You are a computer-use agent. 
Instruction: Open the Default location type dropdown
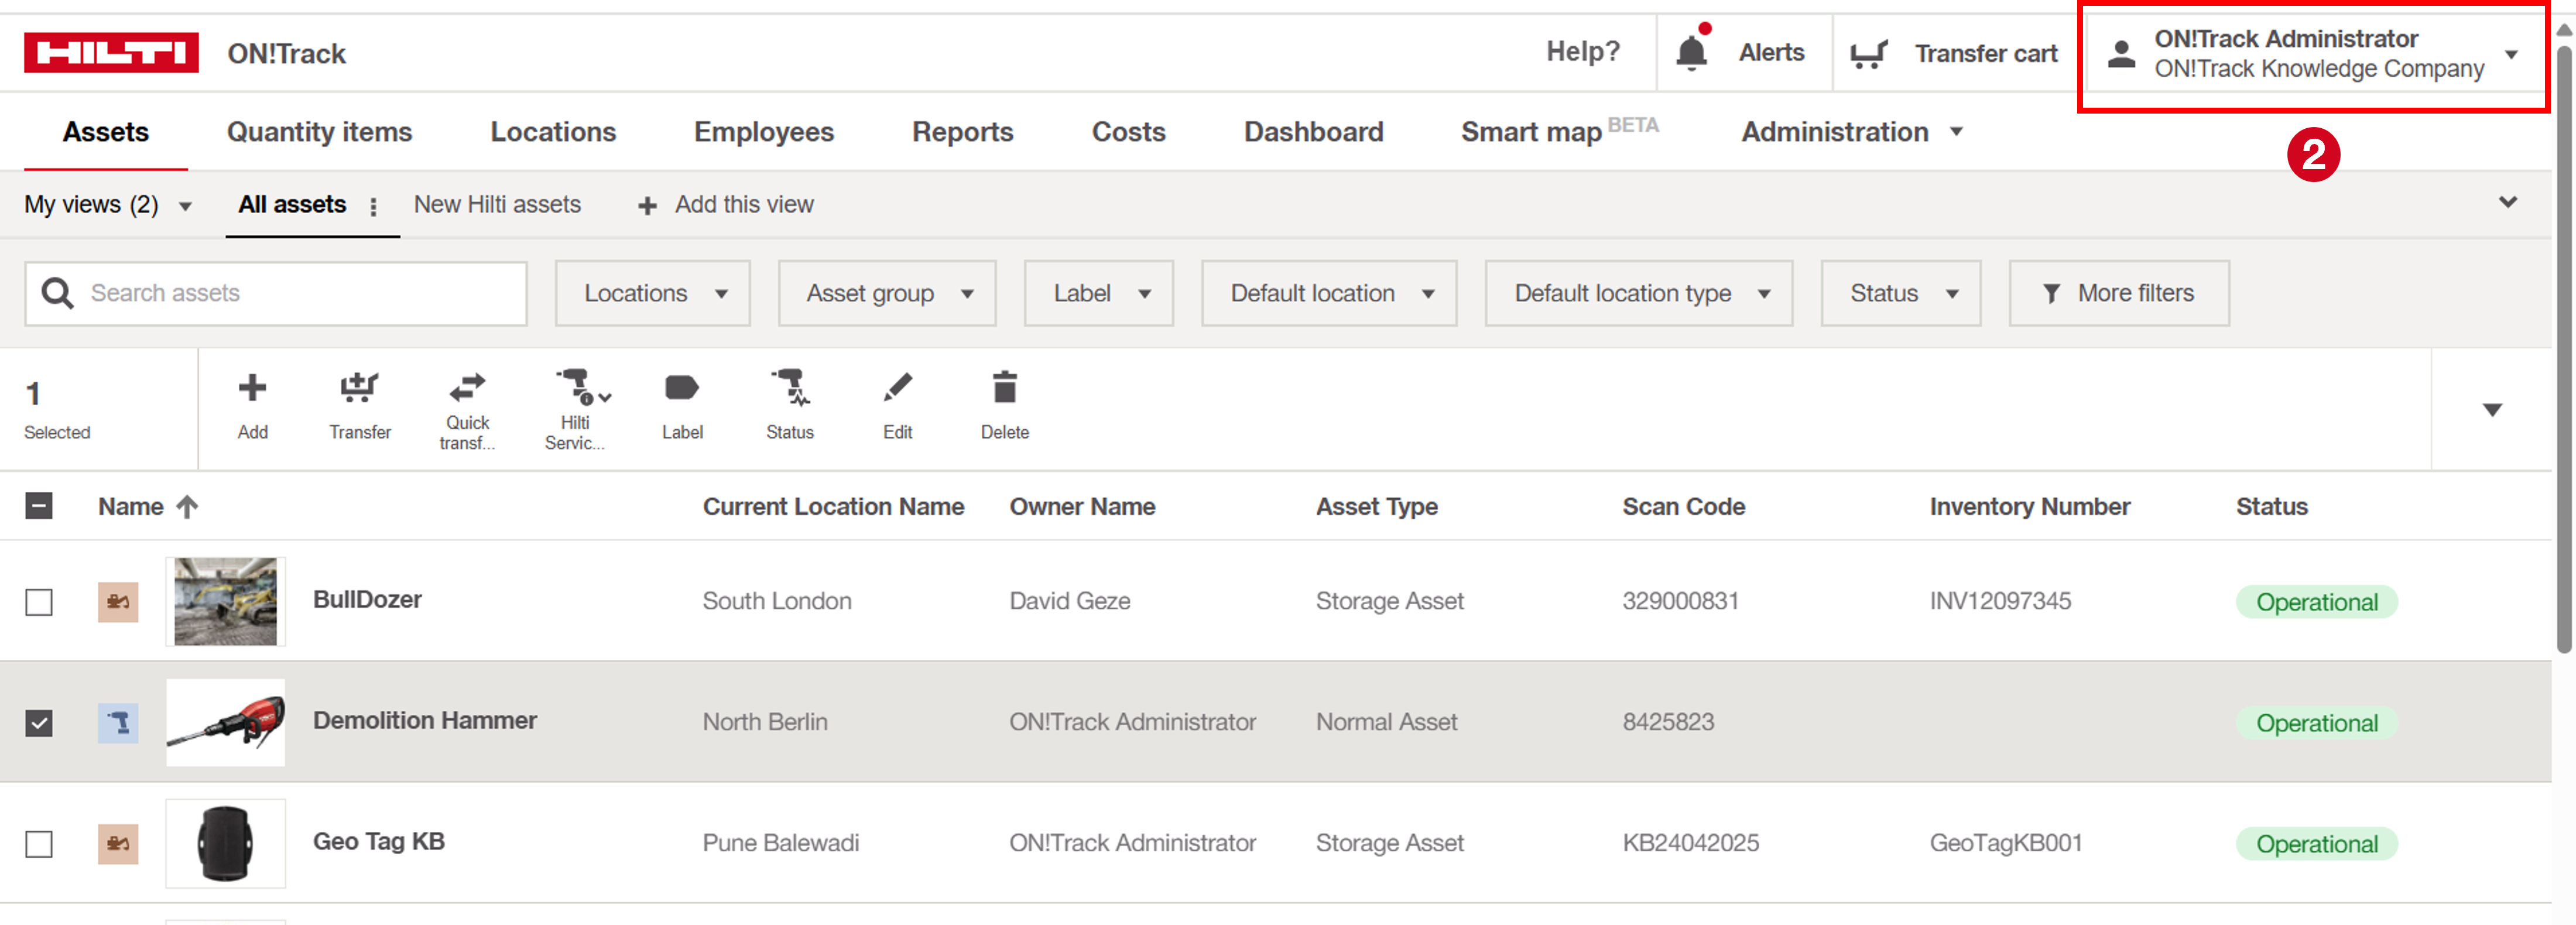[x=1638, y=293]
